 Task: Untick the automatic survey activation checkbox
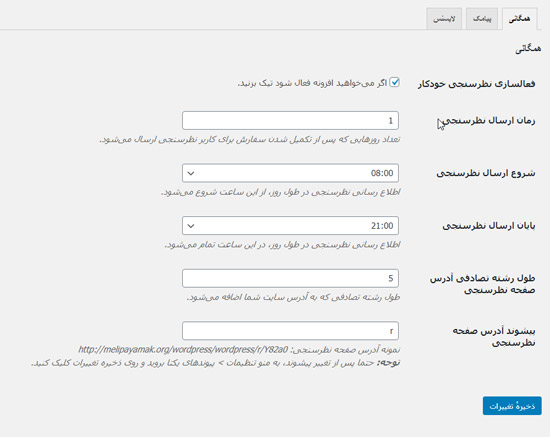(x=395, y=82)
